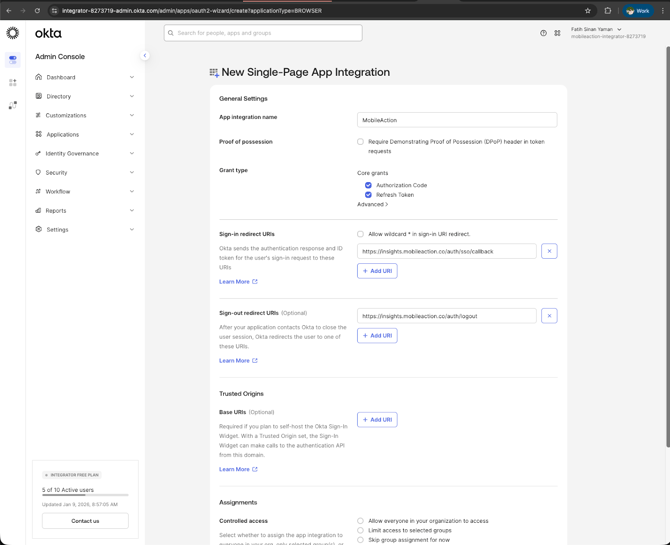Delete the sign-out redirect URI with X
The image size is (670, 545).
[x=549, y=316]
